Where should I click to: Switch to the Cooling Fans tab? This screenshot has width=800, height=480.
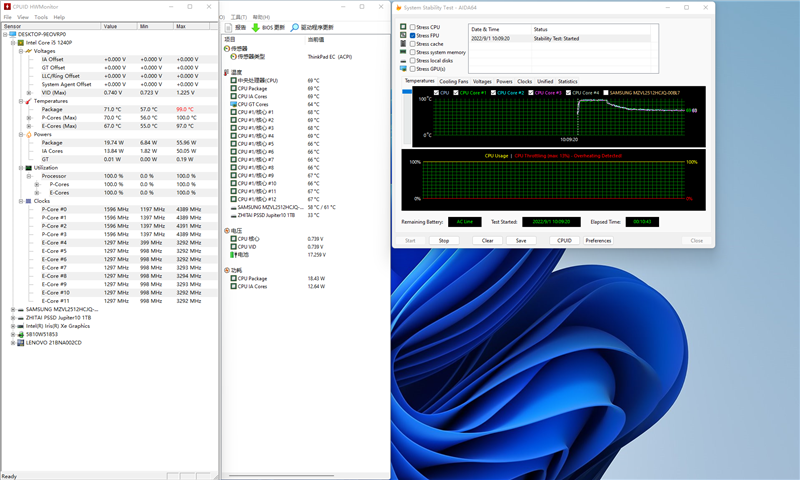[454, 81]
